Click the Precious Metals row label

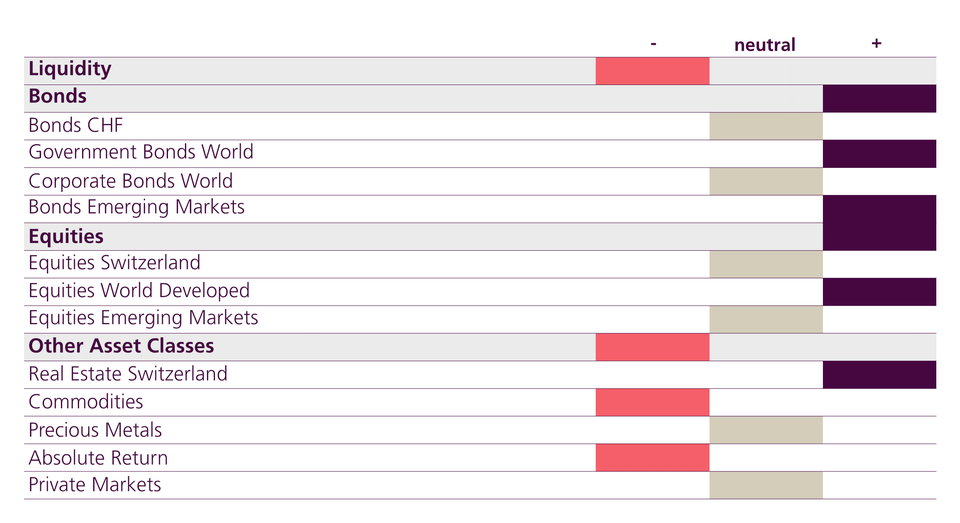coord(95,430)
